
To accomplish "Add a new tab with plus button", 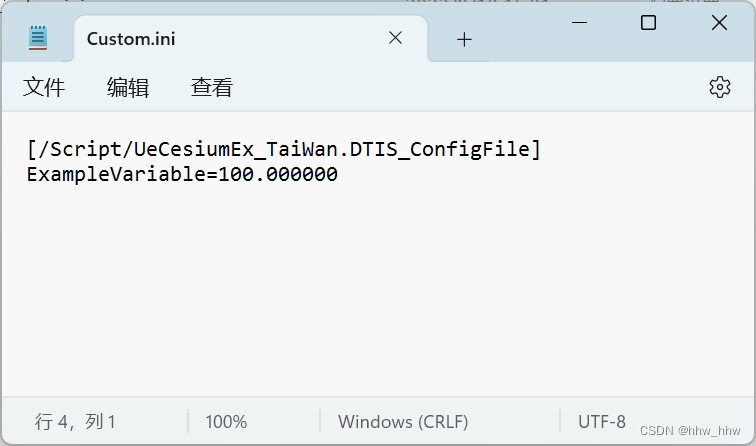I will [x=464, y=40].
